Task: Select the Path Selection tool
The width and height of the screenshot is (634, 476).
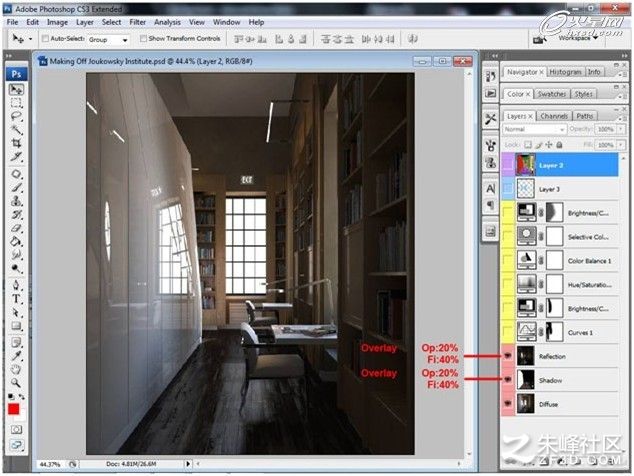Action: [x=16, y=312]
